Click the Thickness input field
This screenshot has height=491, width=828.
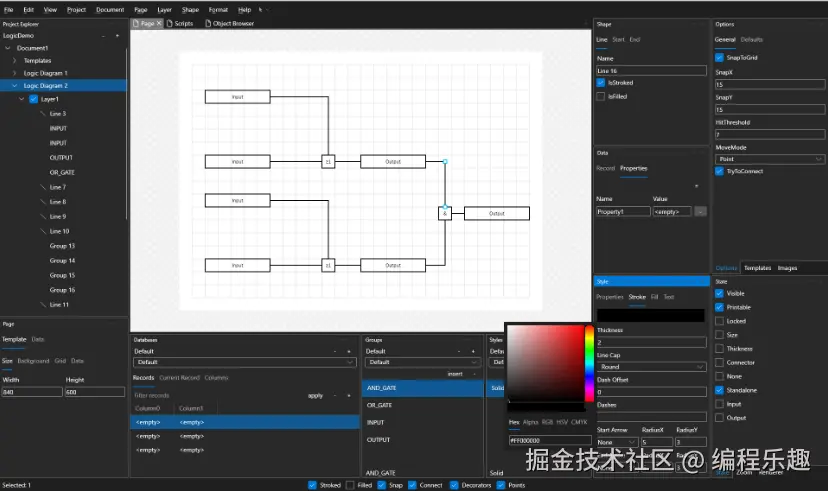[652, 343]
